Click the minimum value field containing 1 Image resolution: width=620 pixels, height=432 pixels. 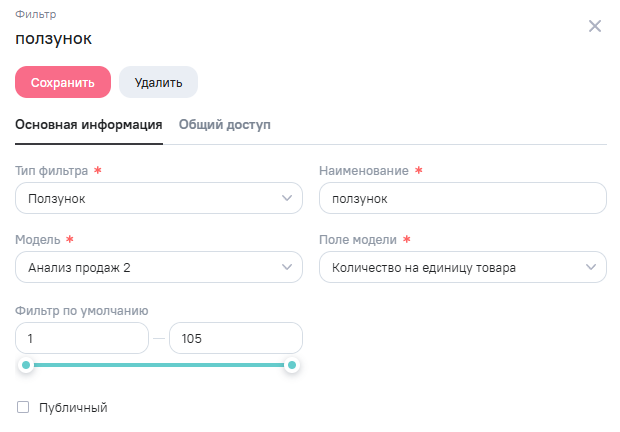pos(82,338)
